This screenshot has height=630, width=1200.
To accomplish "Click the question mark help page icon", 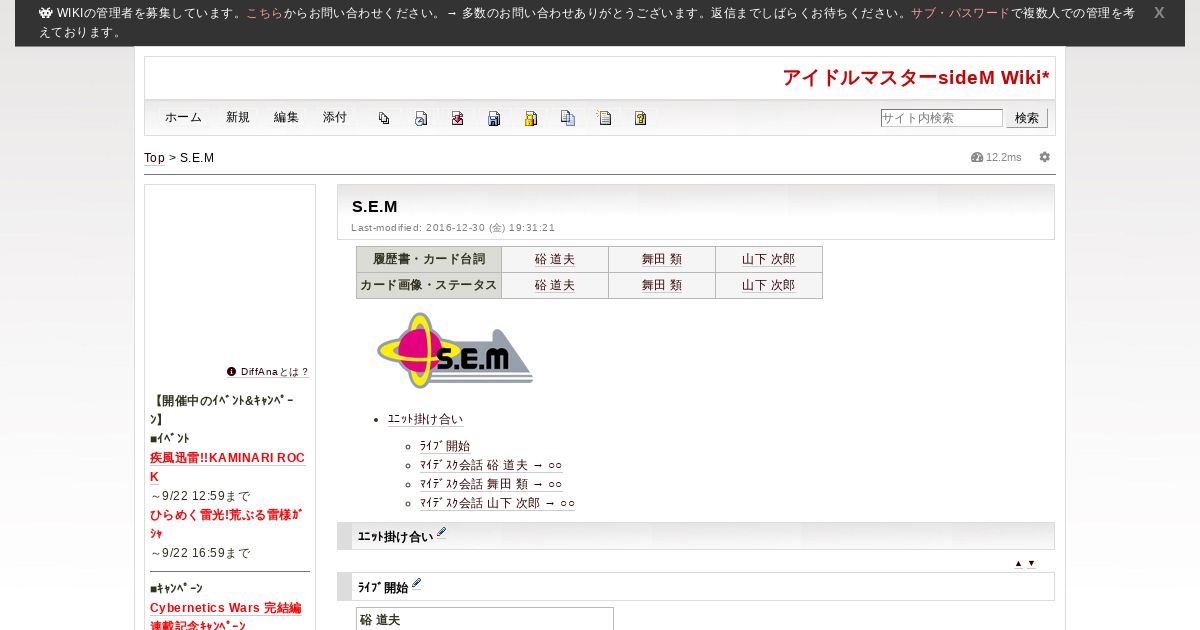I will click(641, 118).
